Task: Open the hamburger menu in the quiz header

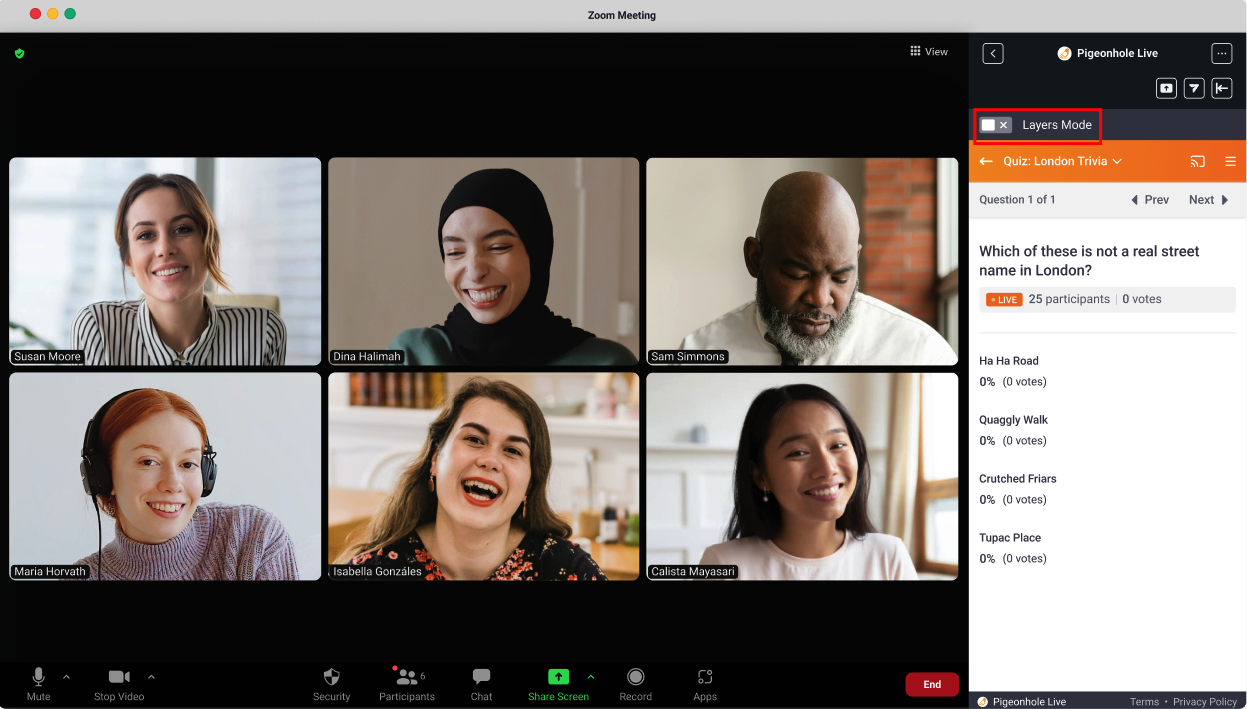Action: click(x=1230, y=161)
